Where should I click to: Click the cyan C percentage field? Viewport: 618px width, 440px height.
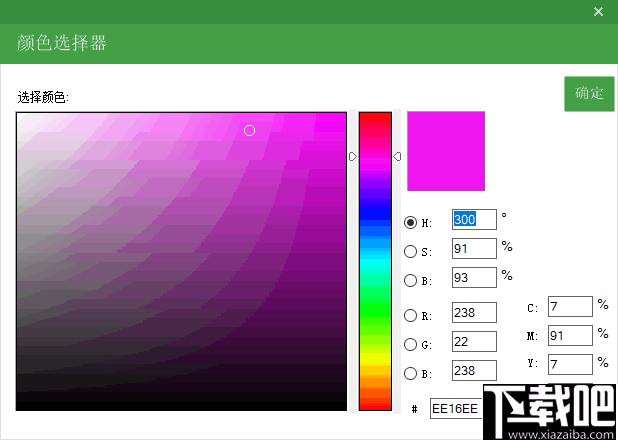pos(570,306)
